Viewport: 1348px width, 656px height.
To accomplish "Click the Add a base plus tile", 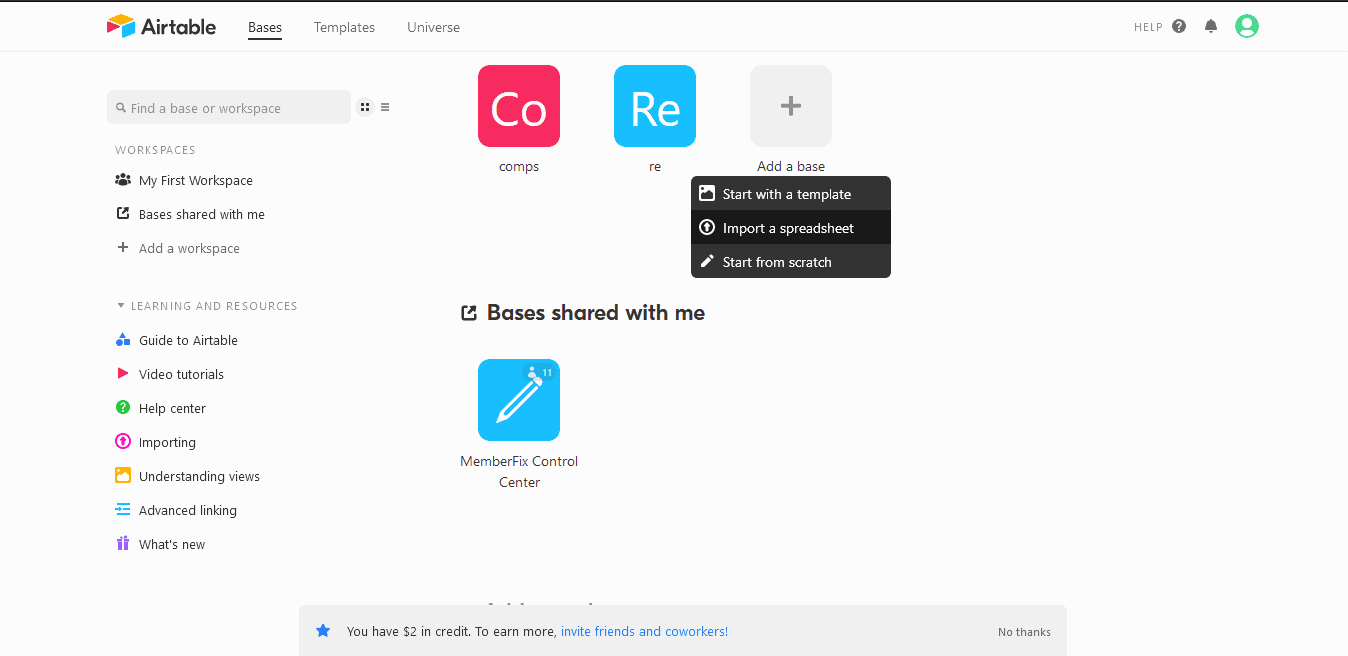I will [790, 106].
